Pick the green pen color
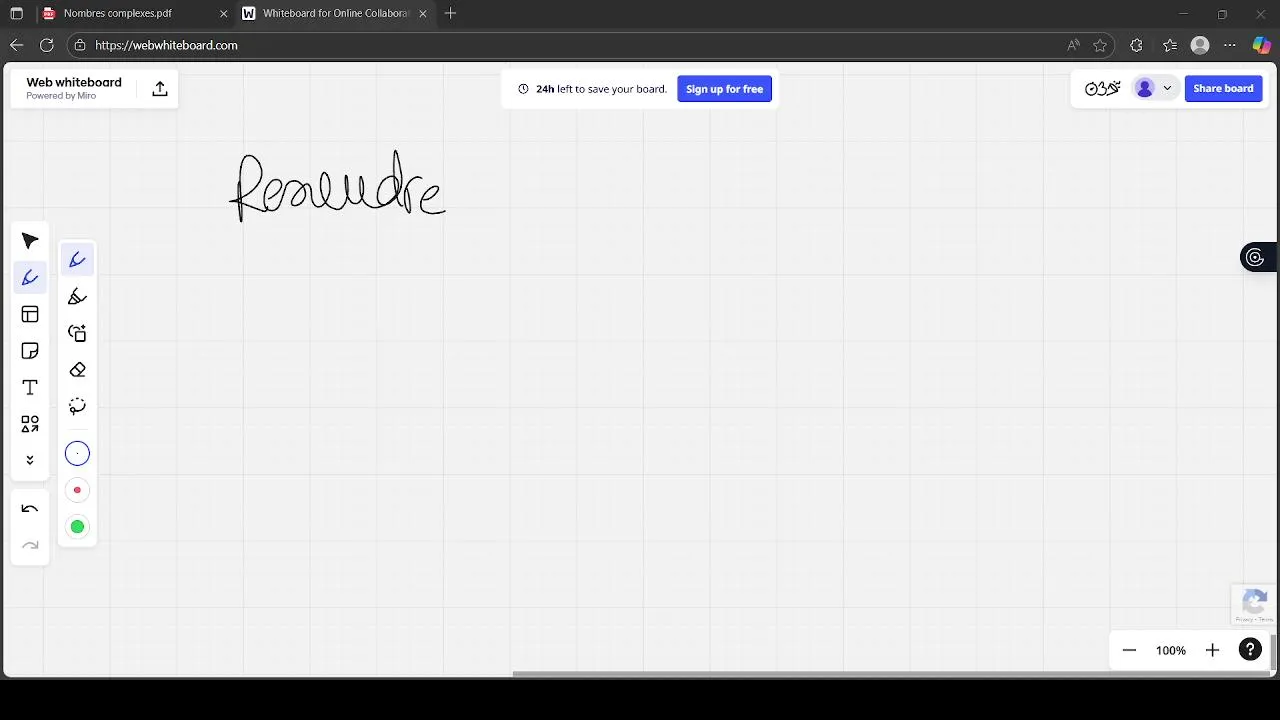Viewport: 1280px width, 720px height. tap(77, 527)
